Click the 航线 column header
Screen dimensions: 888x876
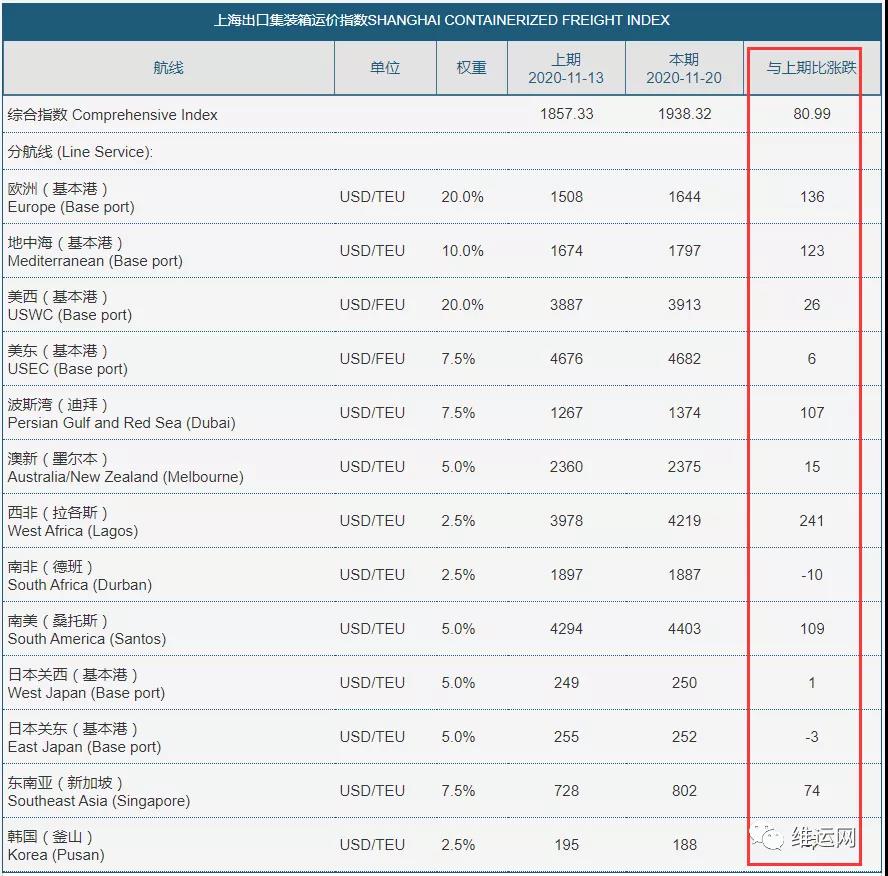168,68
